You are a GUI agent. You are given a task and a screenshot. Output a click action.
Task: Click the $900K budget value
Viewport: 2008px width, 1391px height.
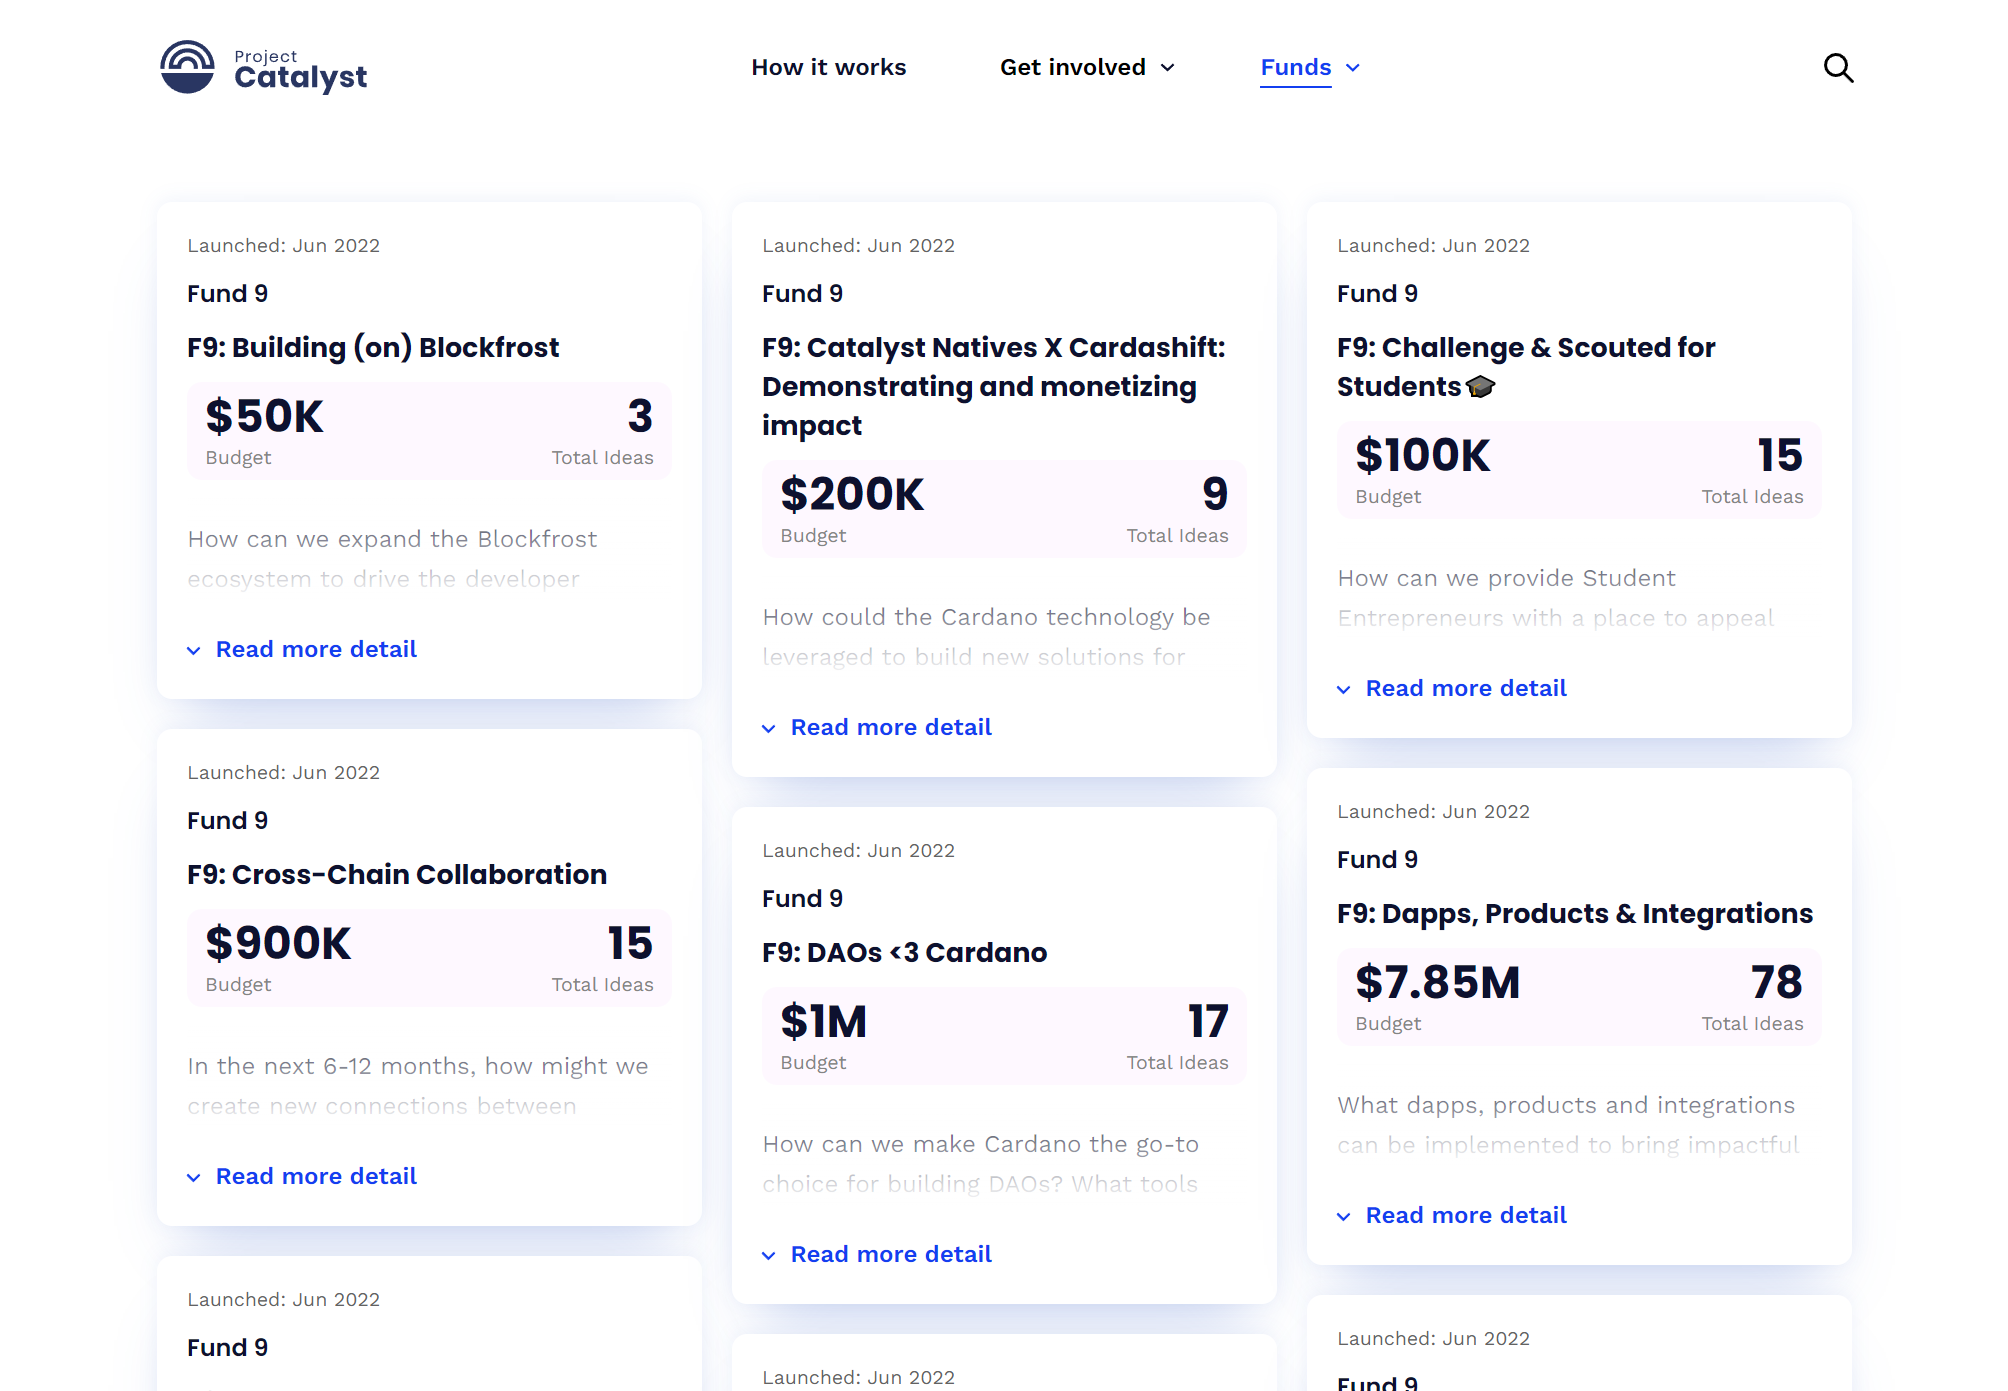coord(278,943)
